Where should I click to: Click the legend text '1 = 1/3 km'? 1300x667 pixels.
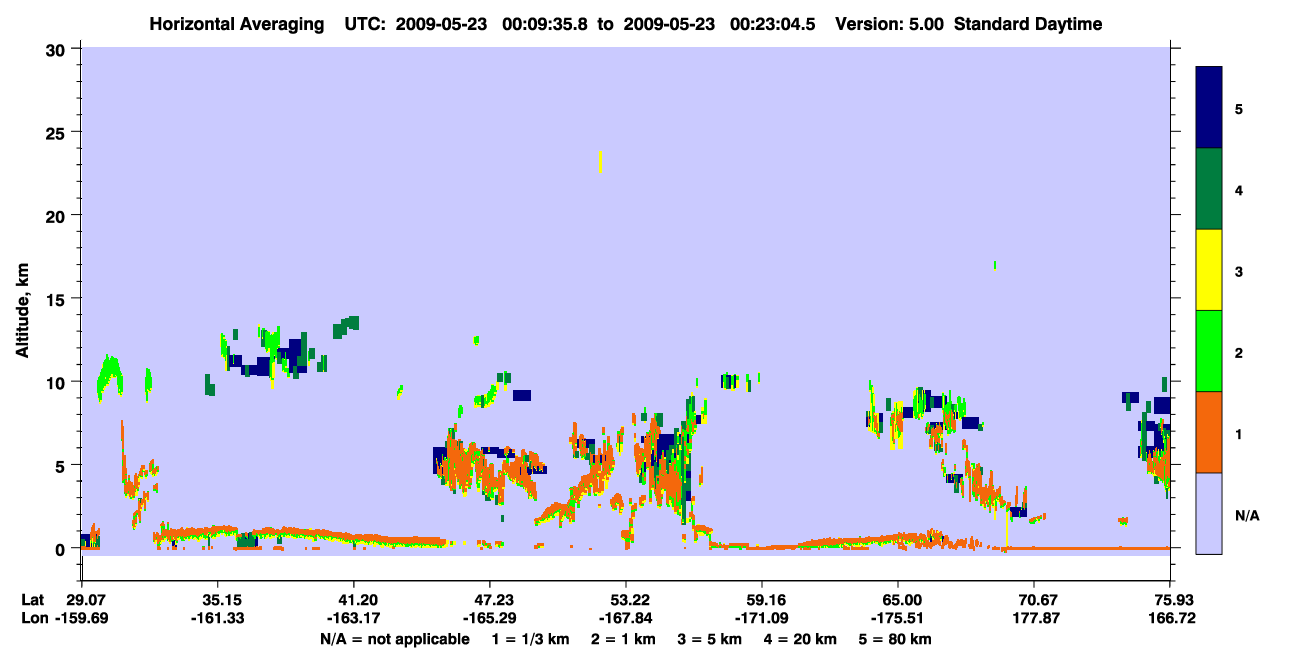point(530,639)
